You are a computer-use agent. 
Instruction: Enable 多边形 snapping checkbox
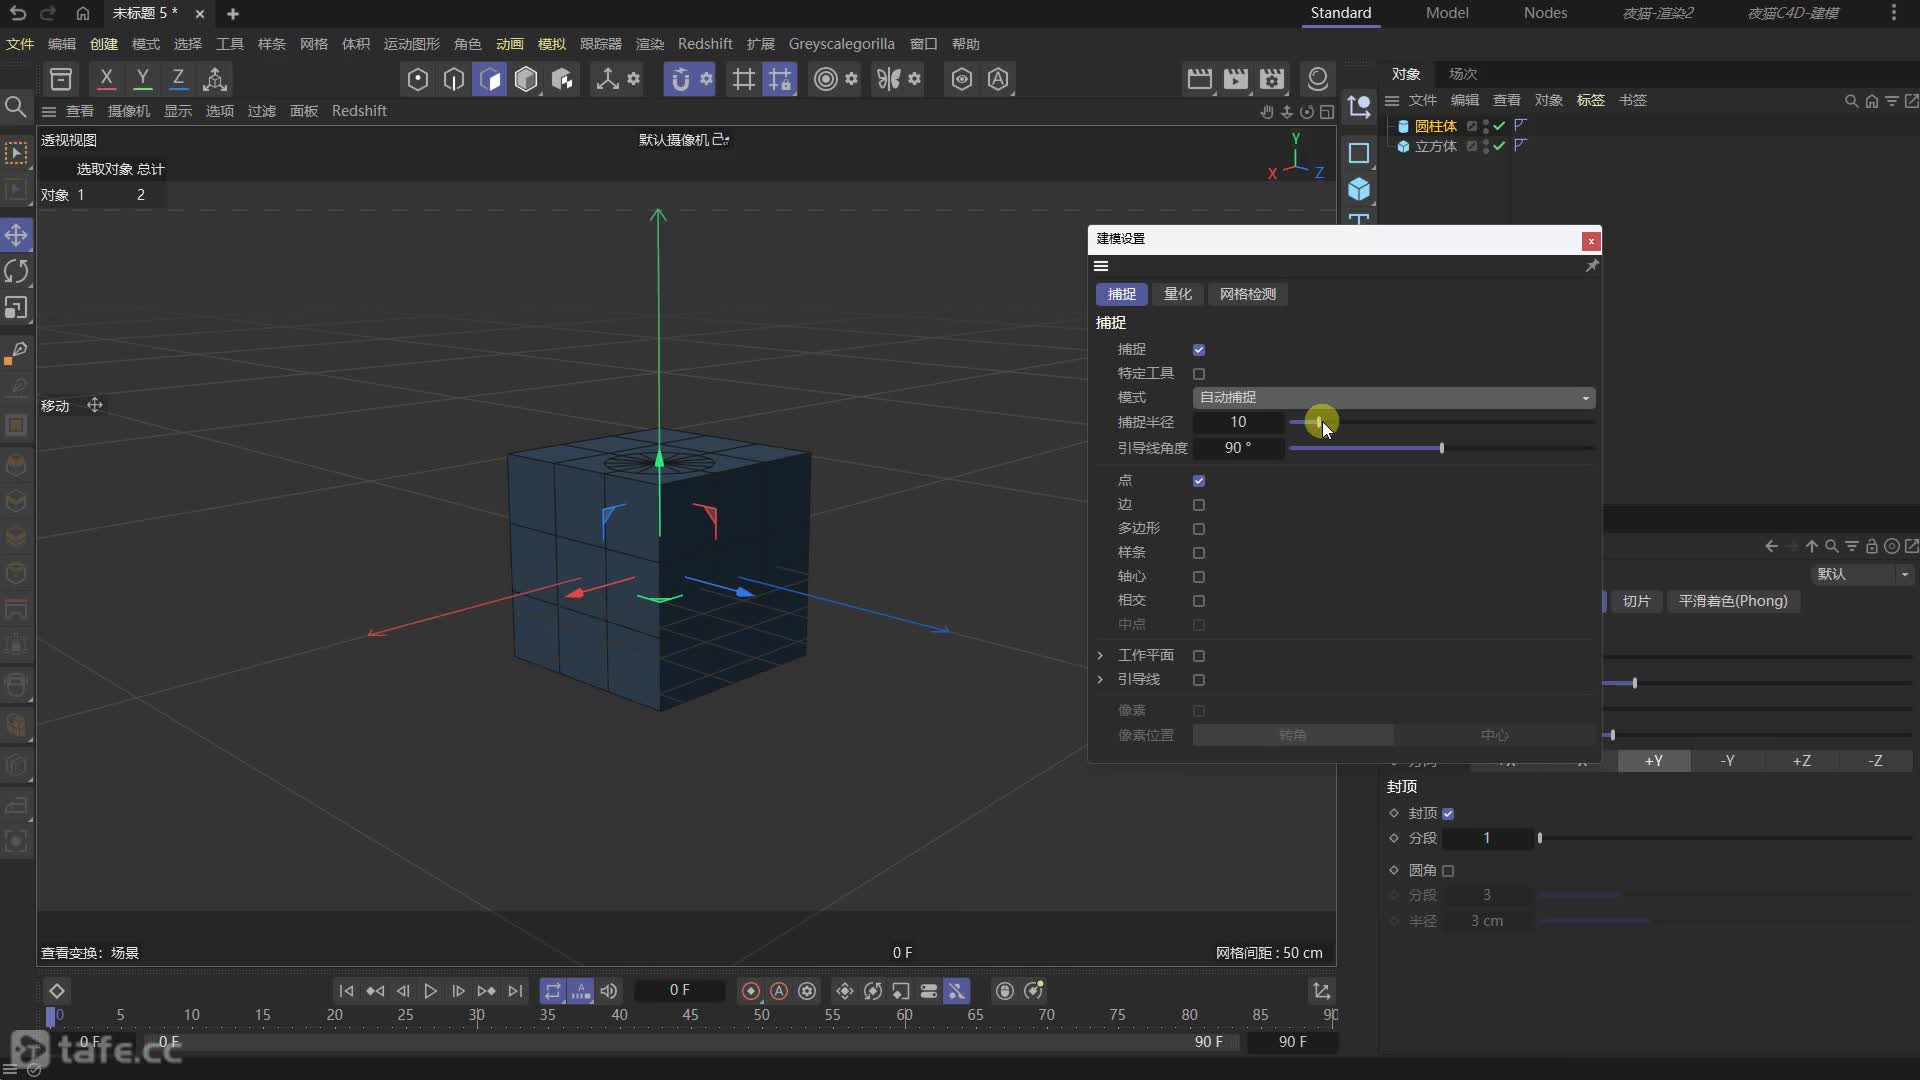pyautogui.click(x=1199, y=529)
